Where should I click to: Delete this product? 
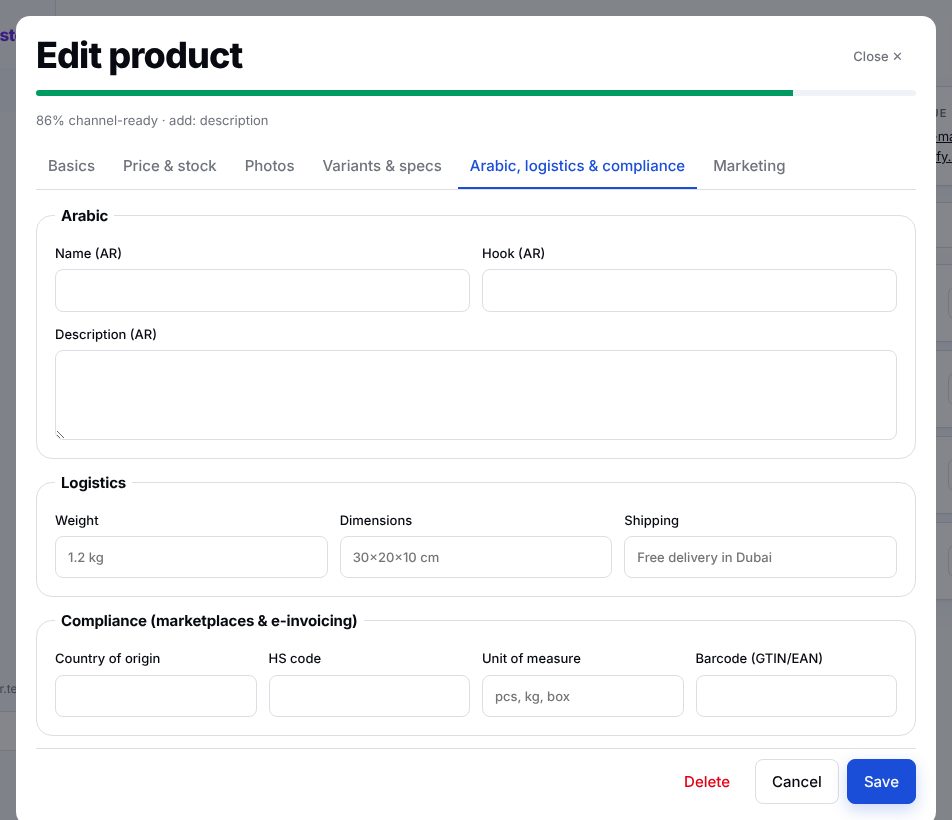click(x=707, y=782)
